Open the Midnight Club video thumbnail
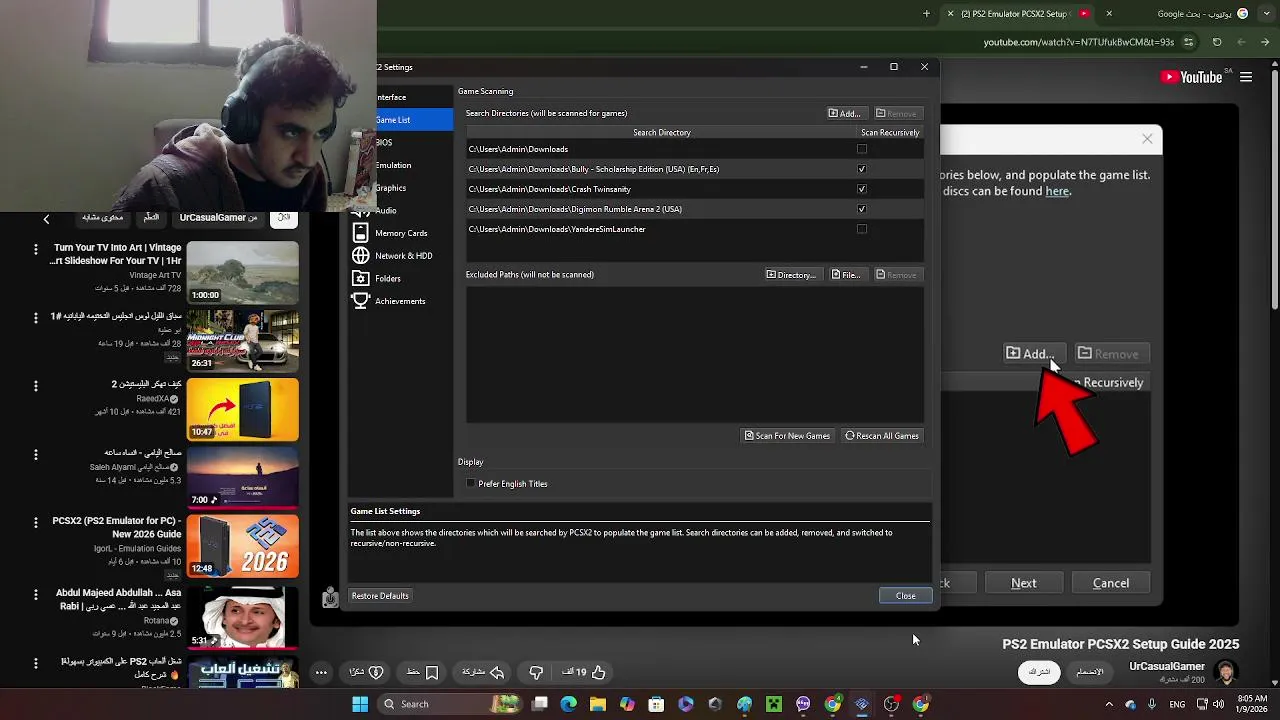This screenshot has height=720, width=1280. 242,341
